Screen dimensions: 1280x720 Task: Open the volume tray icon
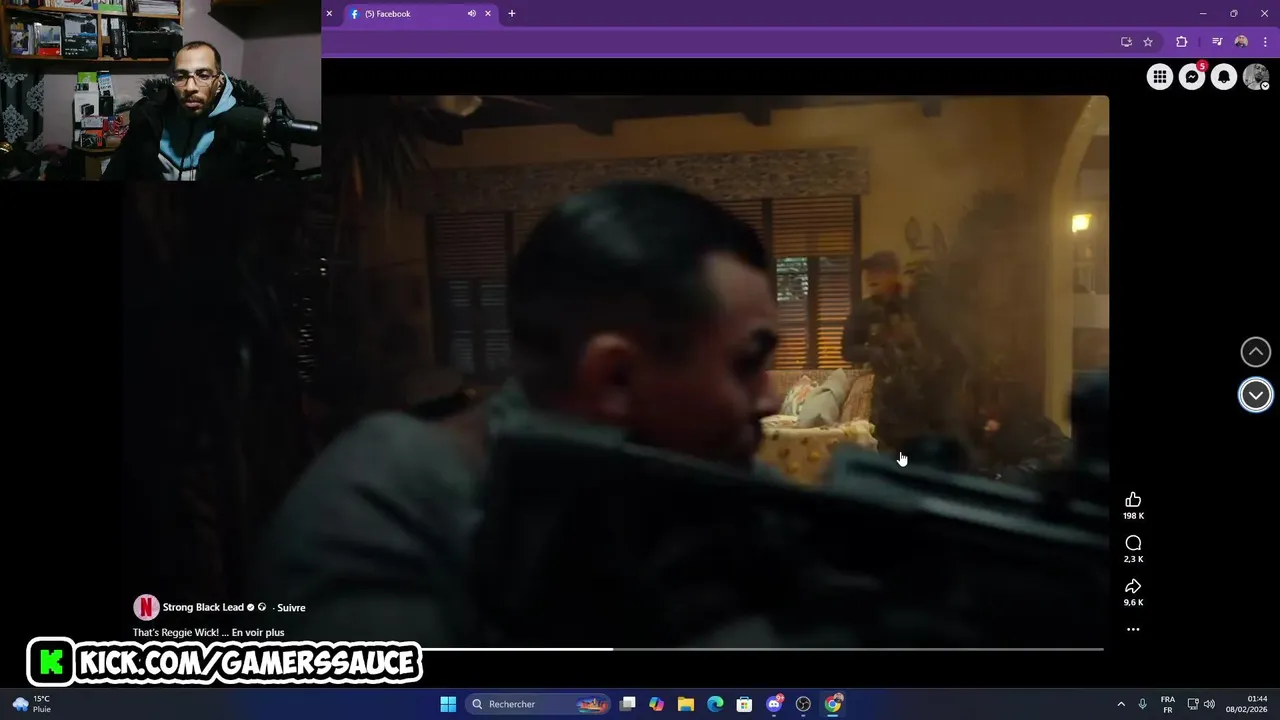pos(1209,704)
